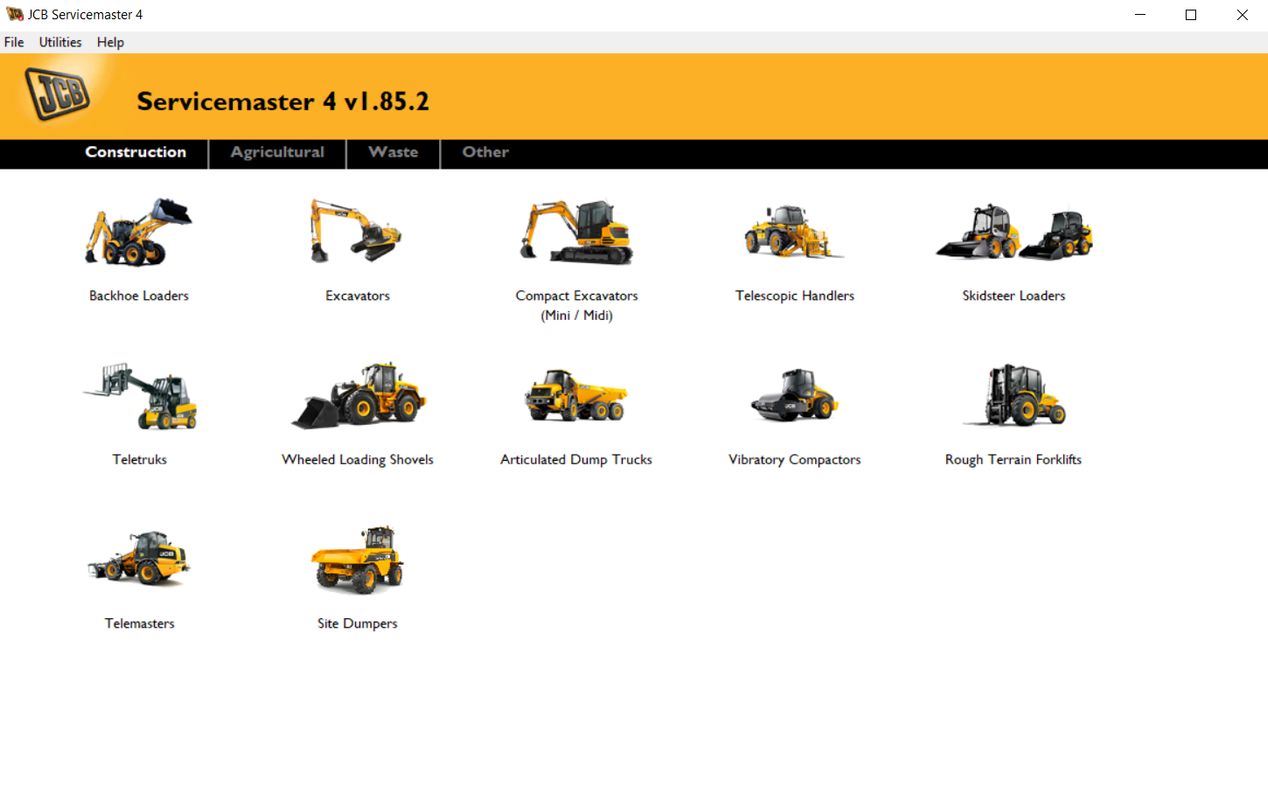Open the Vibratory Compactors roller image

[795, 396]
